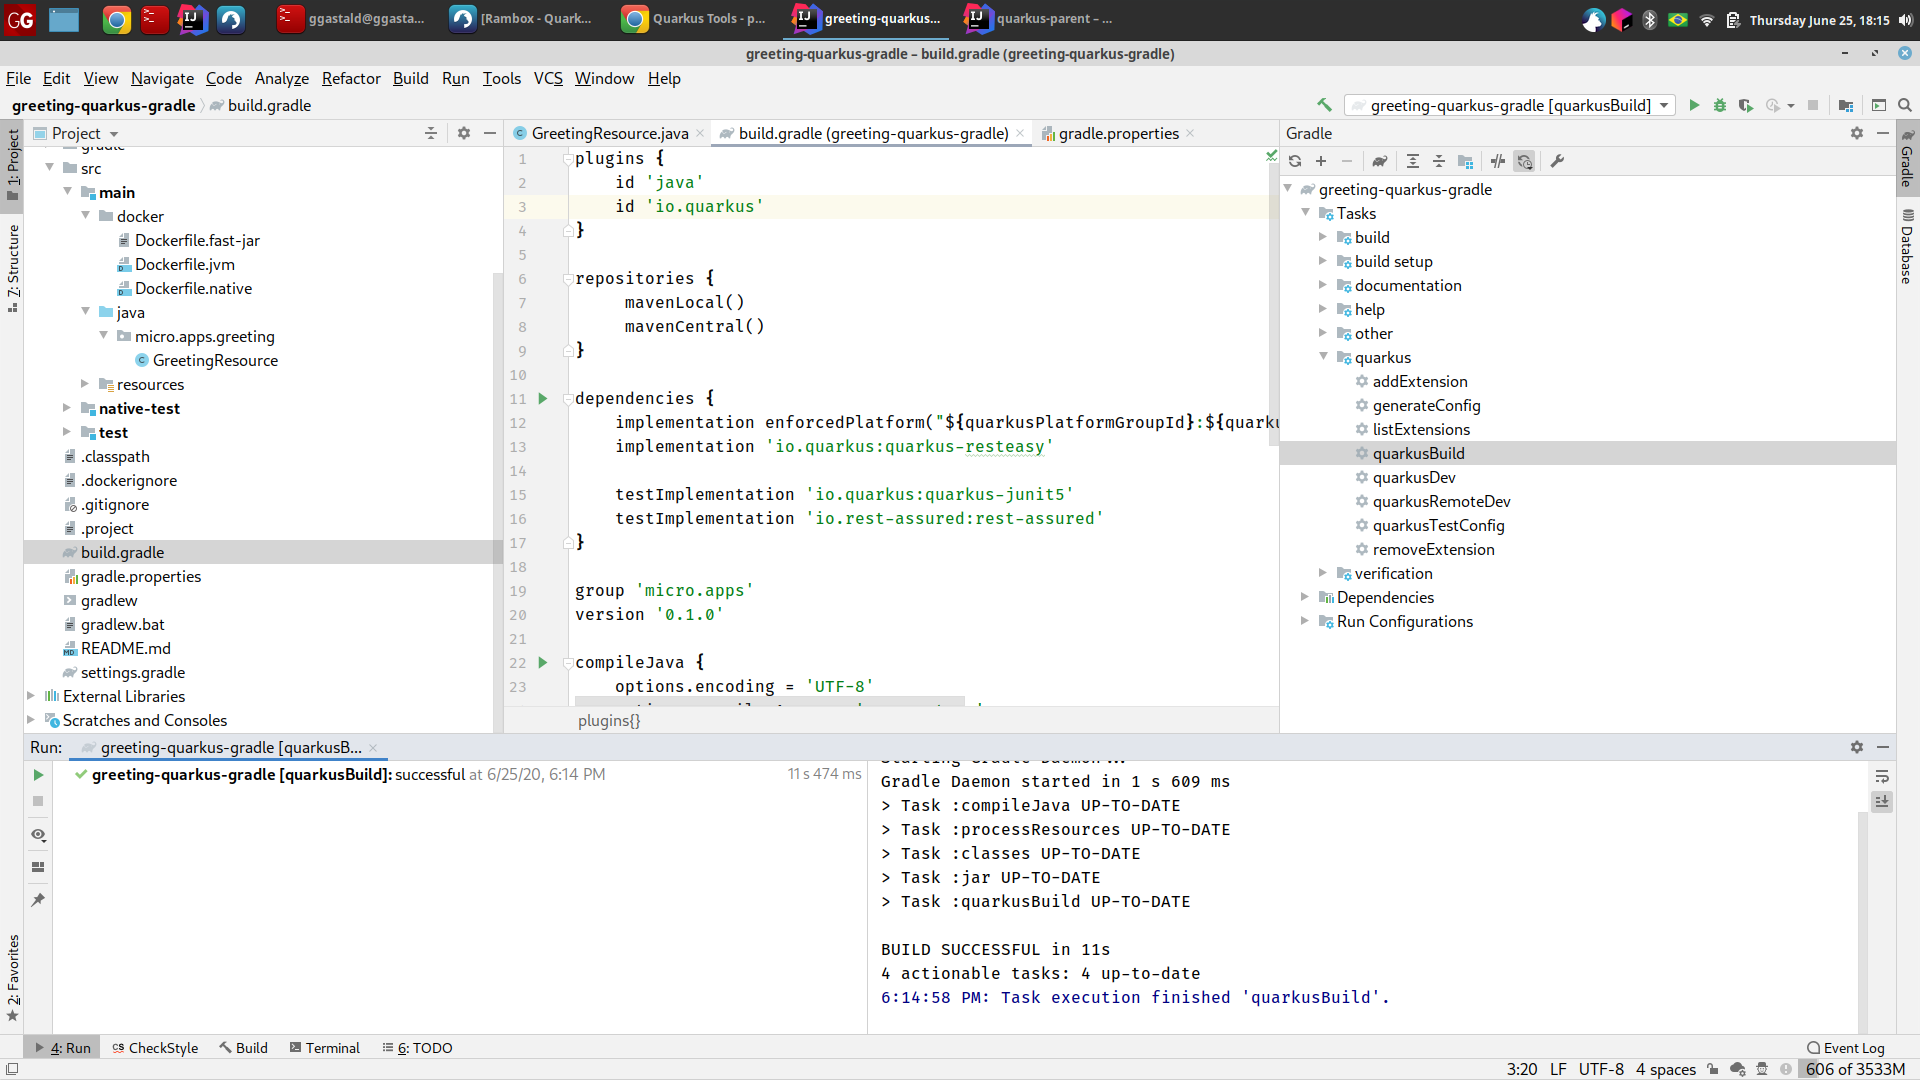Viewport: 1920px width, 1080px height.
Task: Collapse the quarkus task group
Action: point(1323,357)
